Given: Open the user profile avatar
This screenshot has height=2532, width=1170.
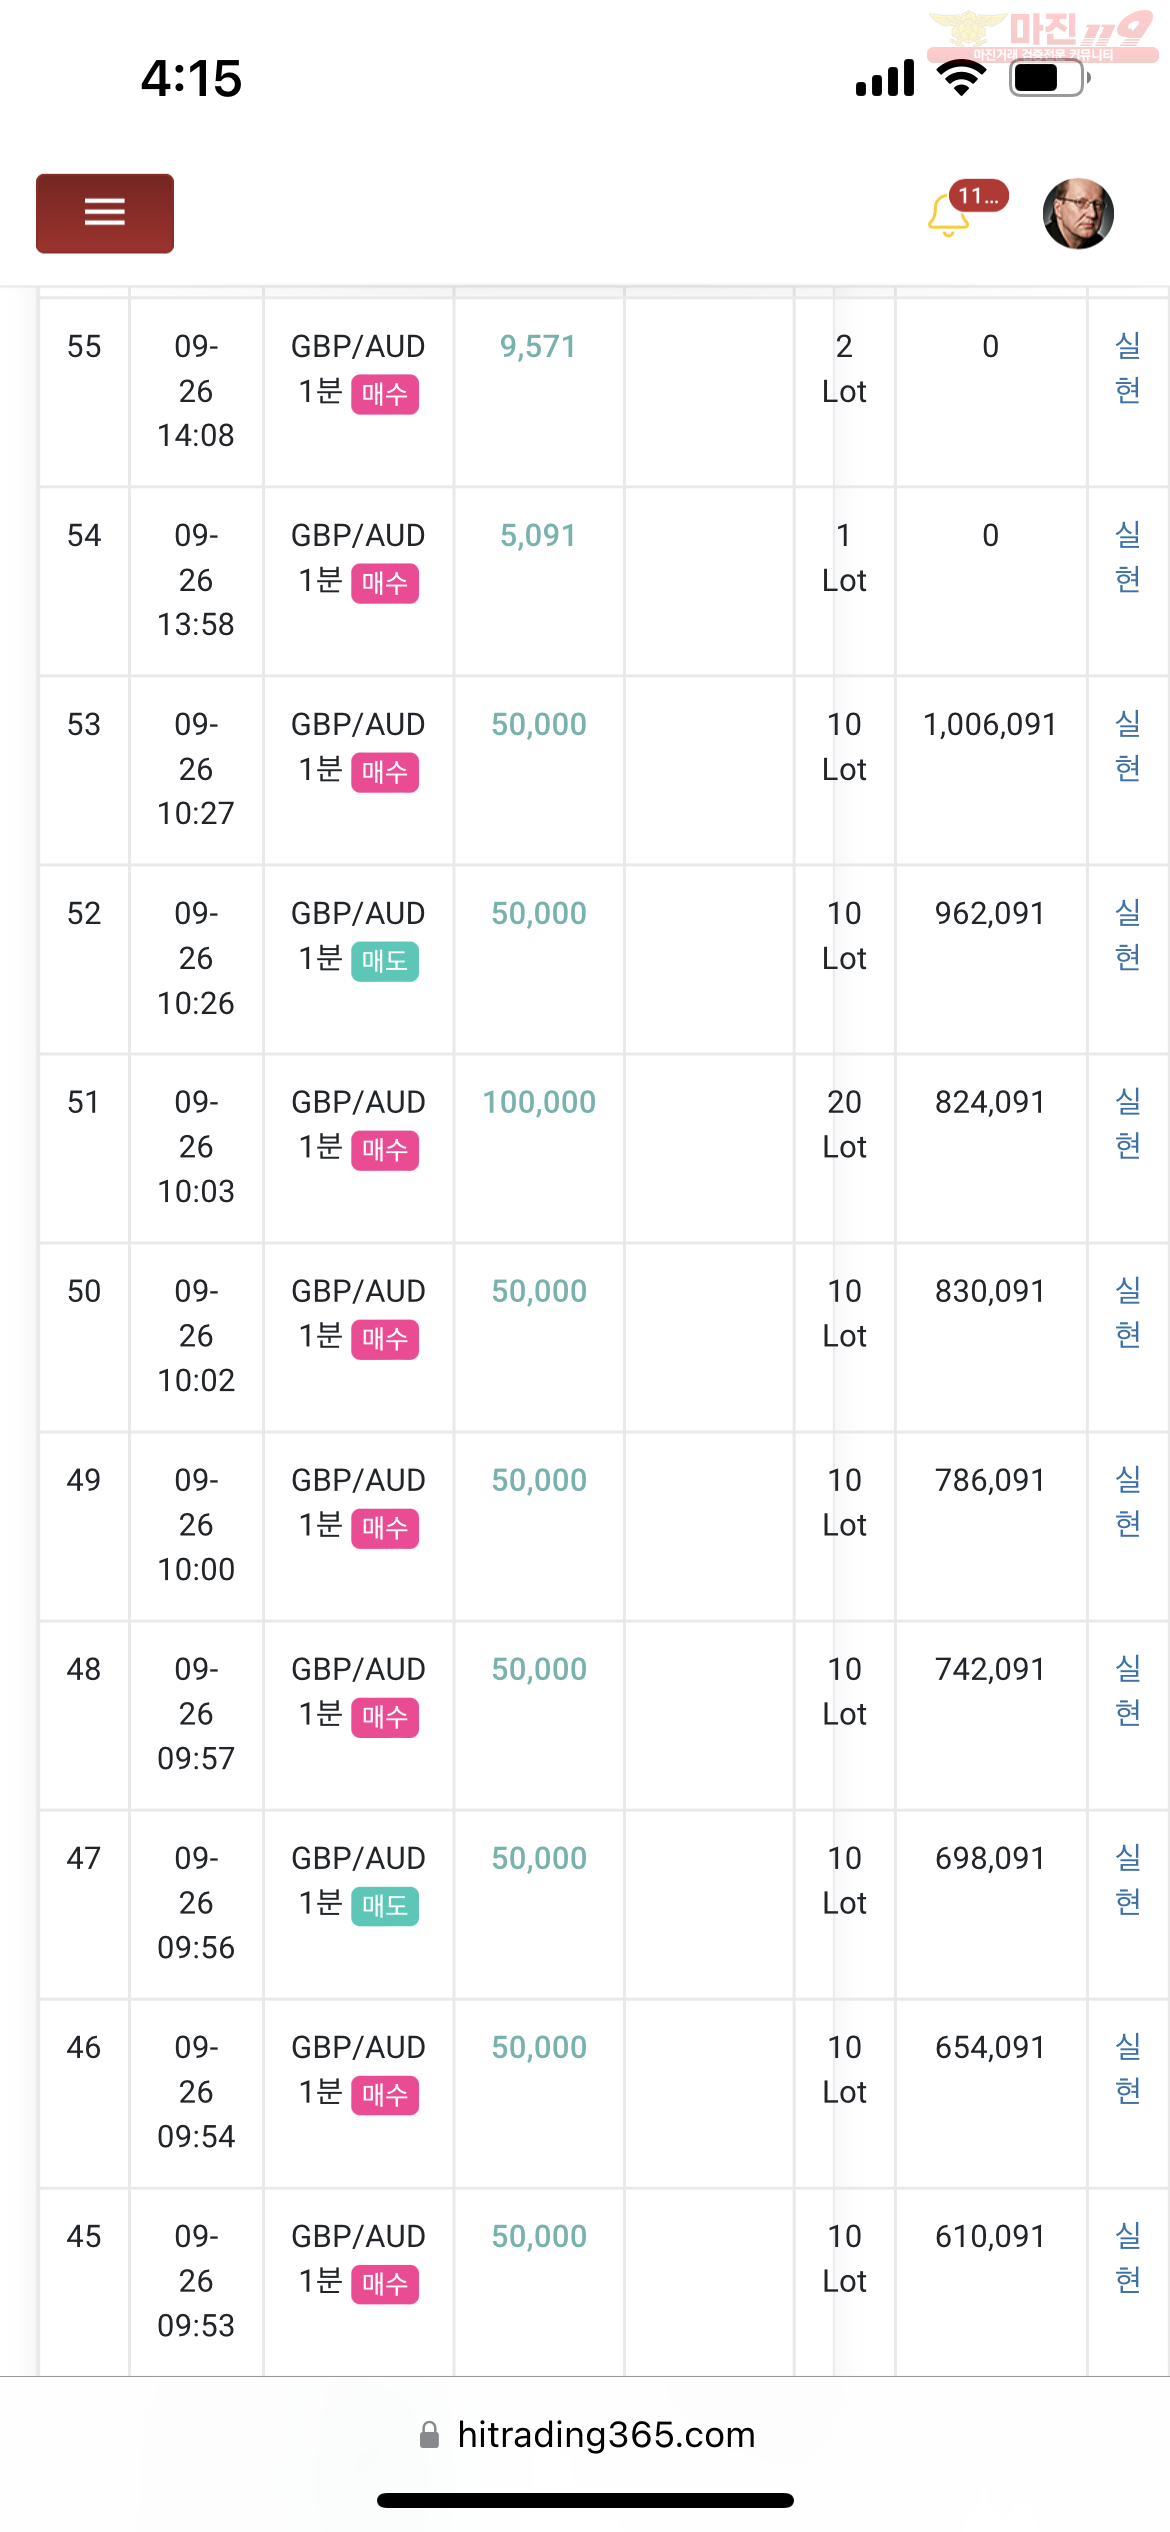Looking at the screenshot, I should pos(1078,214).
